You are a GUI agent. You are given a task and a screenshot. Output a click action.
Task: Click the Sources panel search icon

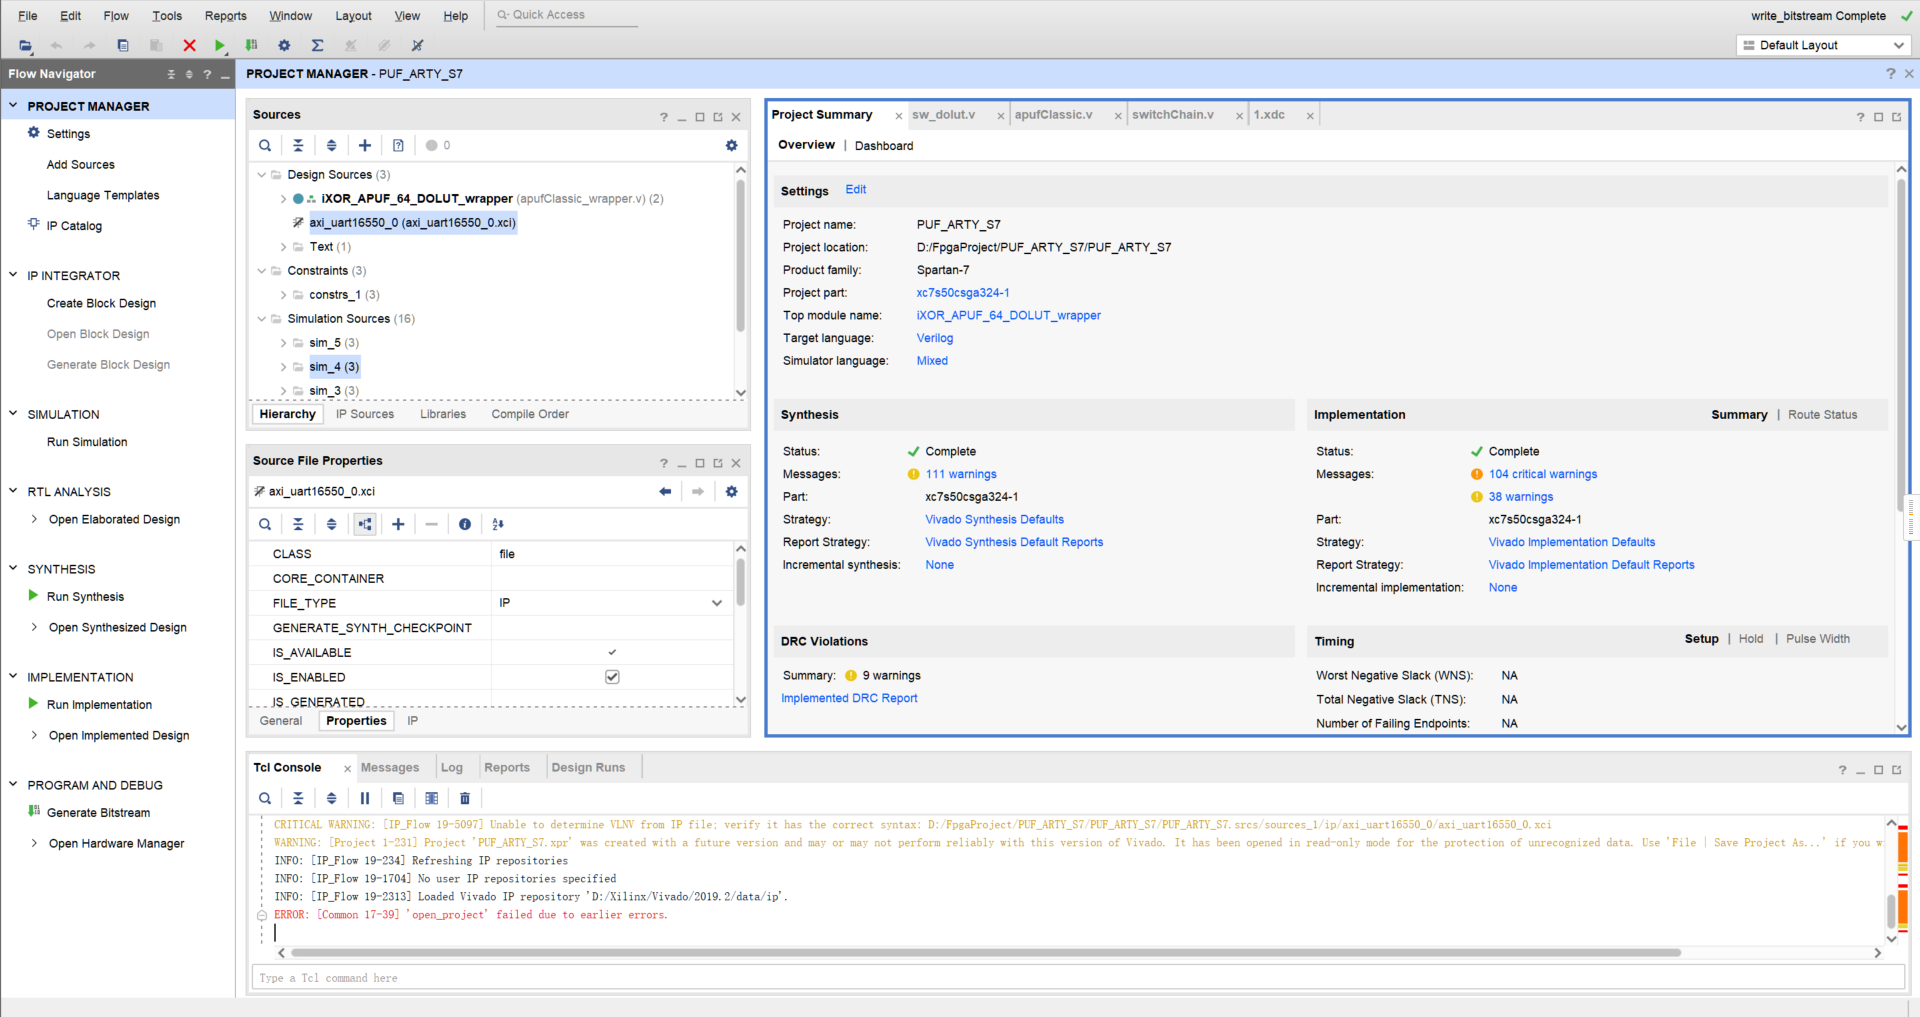click(x=265, y=145)
